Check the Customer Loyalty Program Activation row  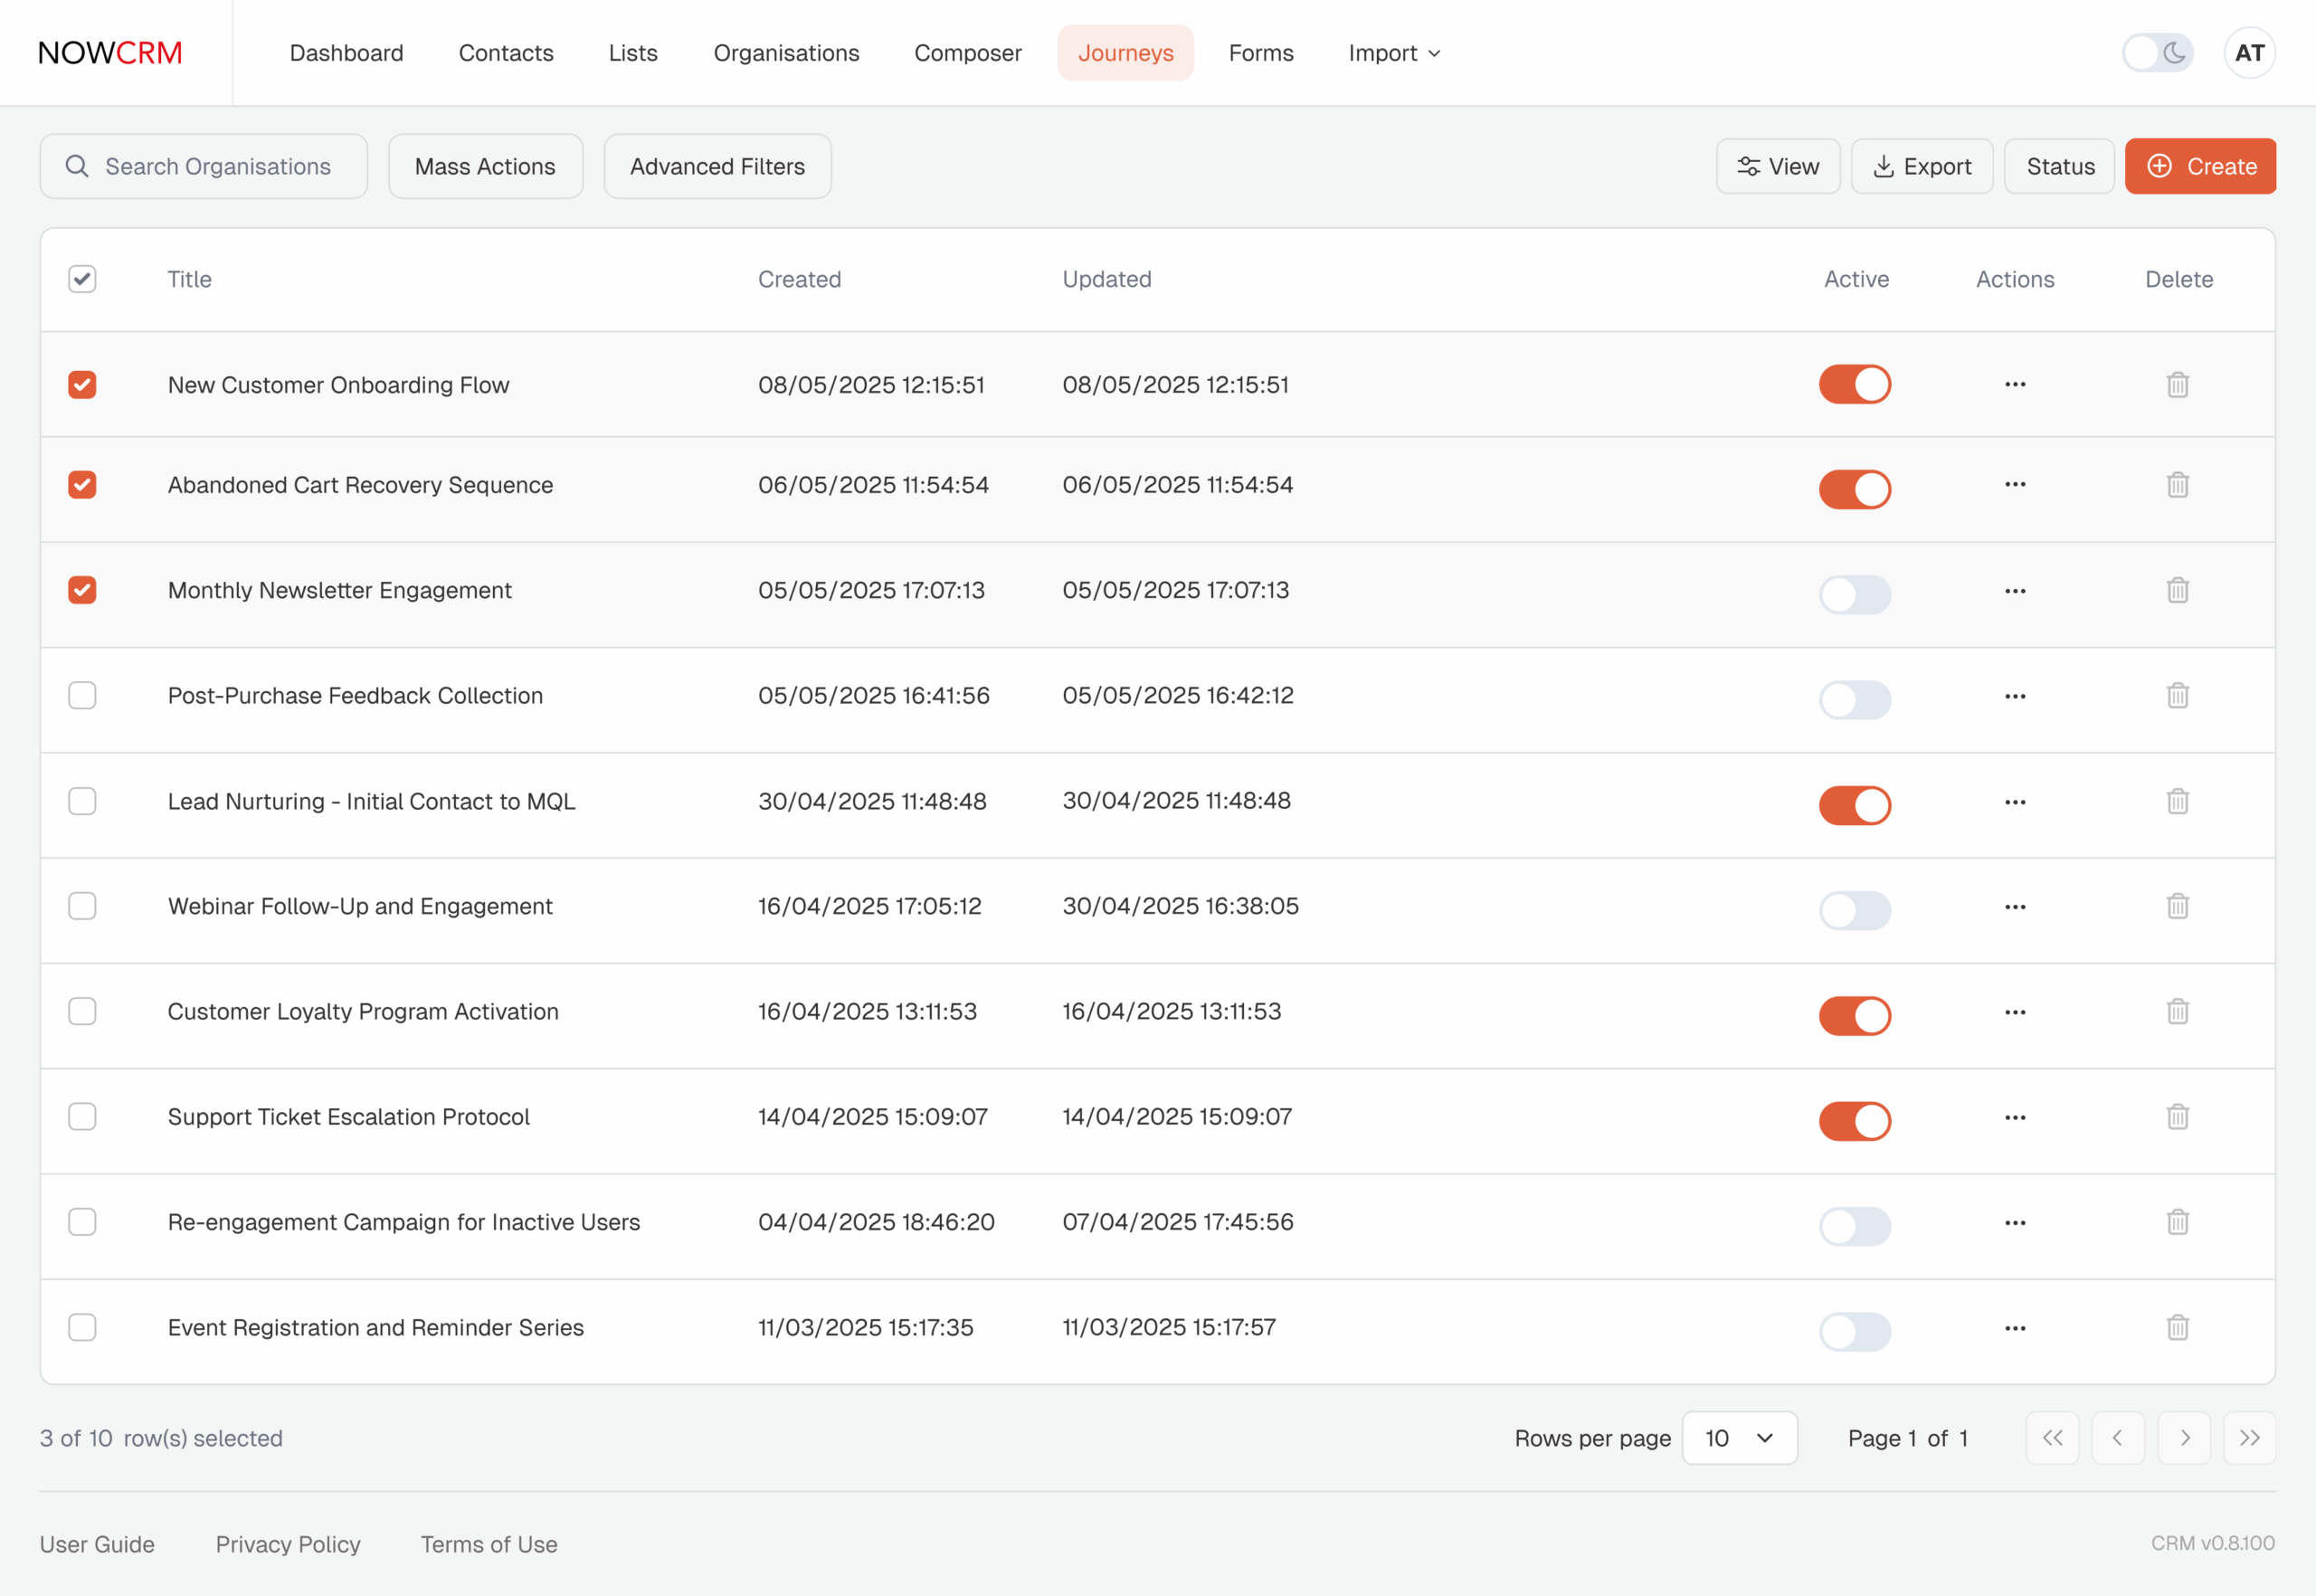(82, 1011)
